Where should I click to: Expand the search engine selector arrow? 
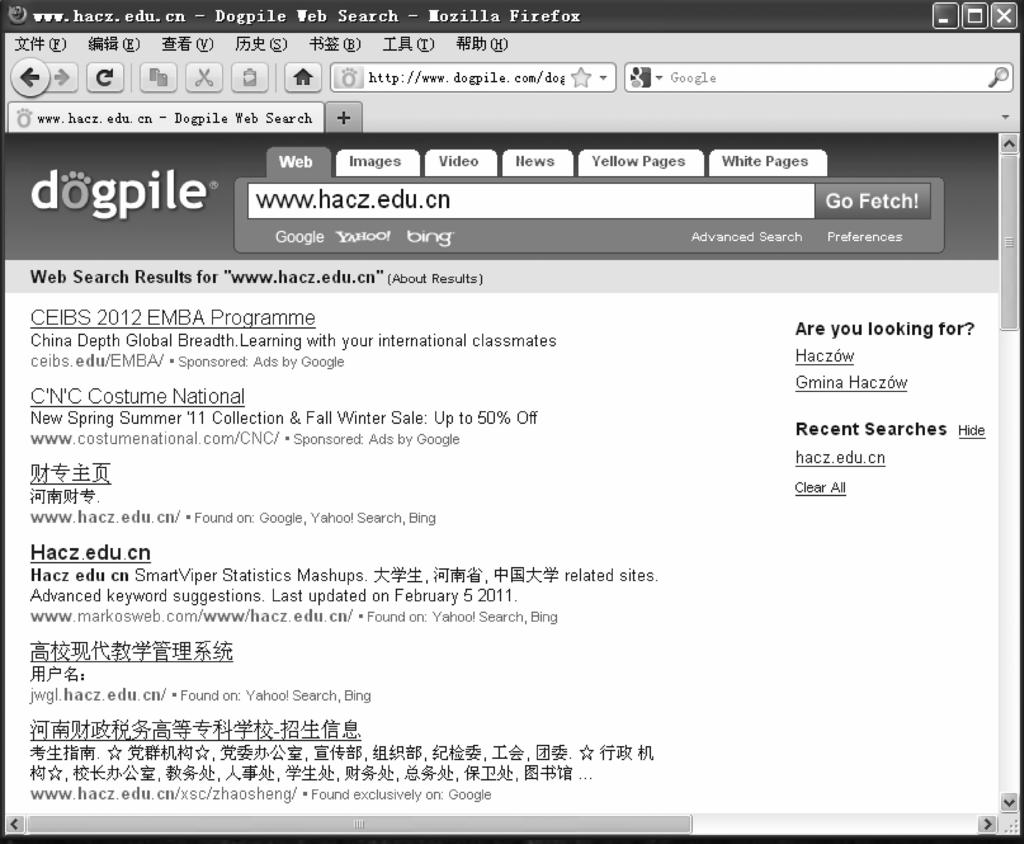(659, 78)
